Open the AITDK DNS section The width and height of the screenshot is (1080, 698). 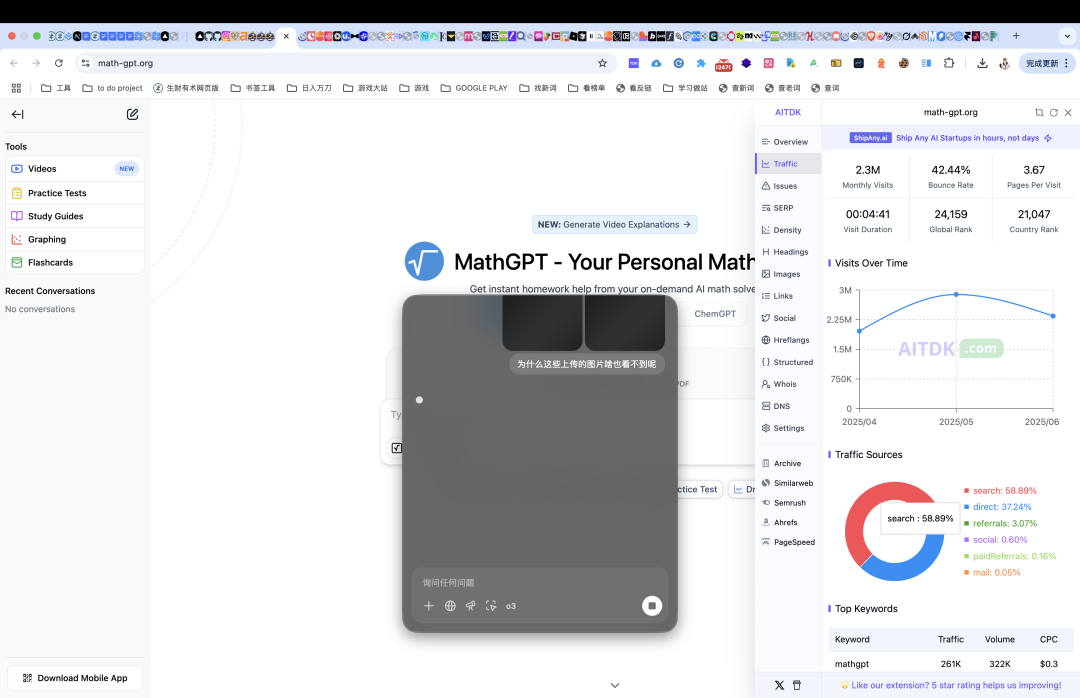tap(788, 407)
